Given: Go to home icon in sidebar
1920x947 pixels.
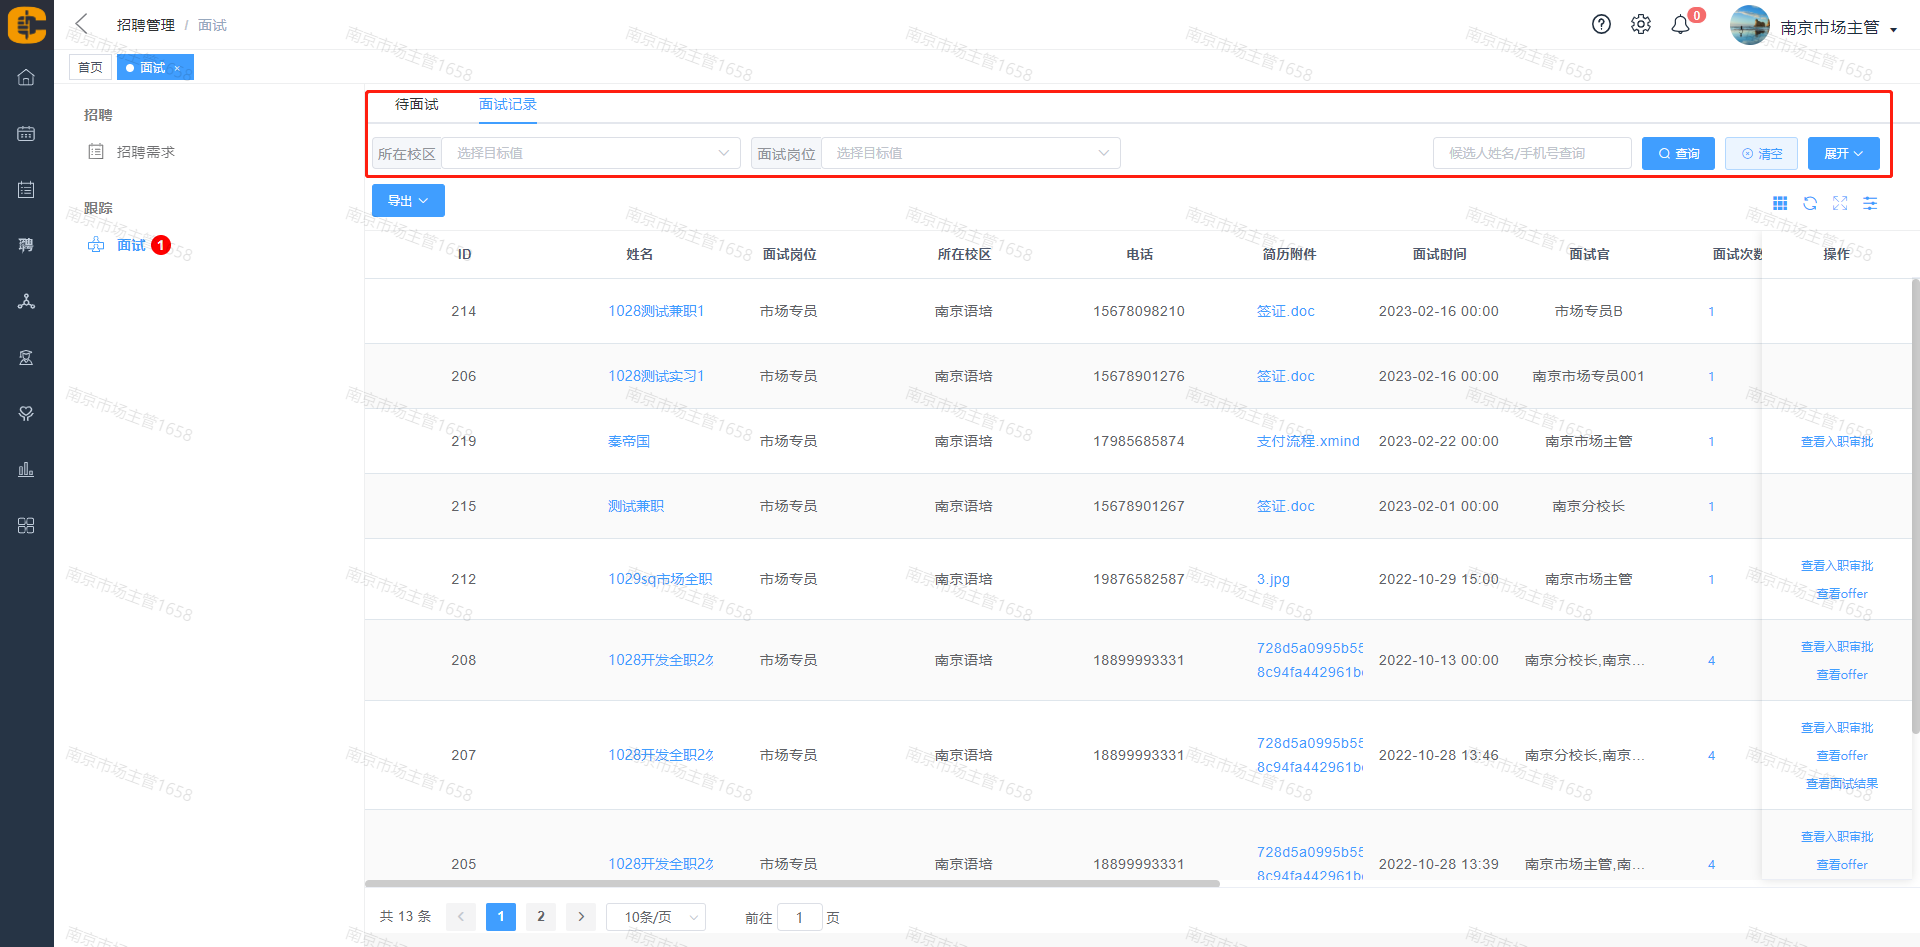Looking at the screenshot, I should click(26, 77).
